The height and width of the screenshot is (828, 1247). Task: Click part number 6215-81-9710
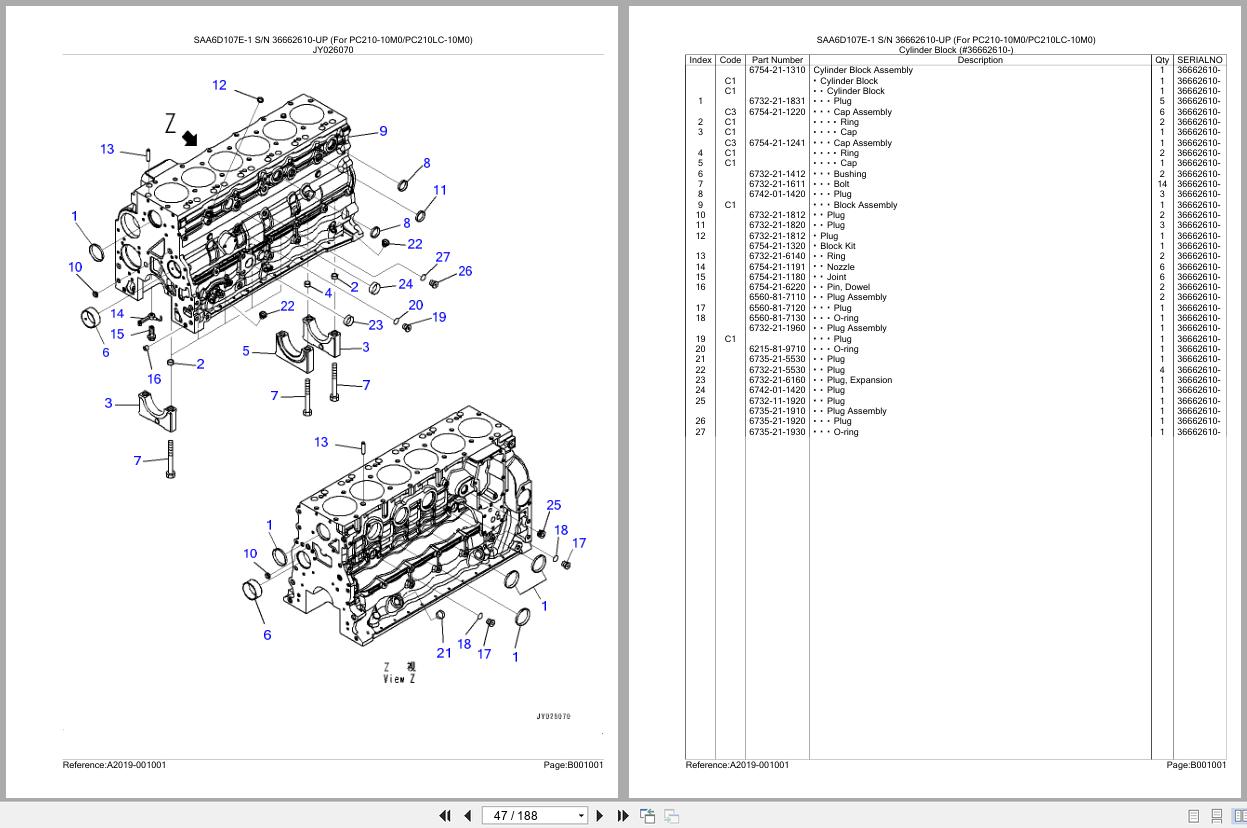click(x=777, y=349)
